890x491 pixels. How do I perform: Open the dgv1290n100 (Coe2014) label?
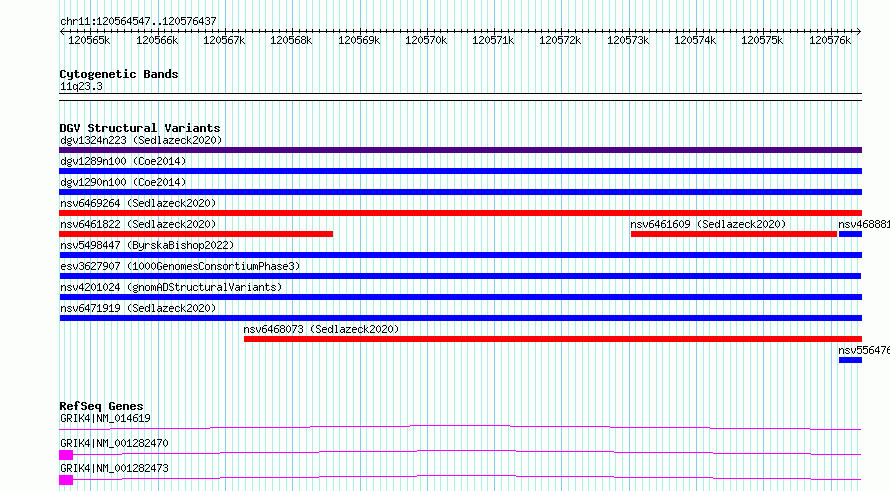click(123, 182)
